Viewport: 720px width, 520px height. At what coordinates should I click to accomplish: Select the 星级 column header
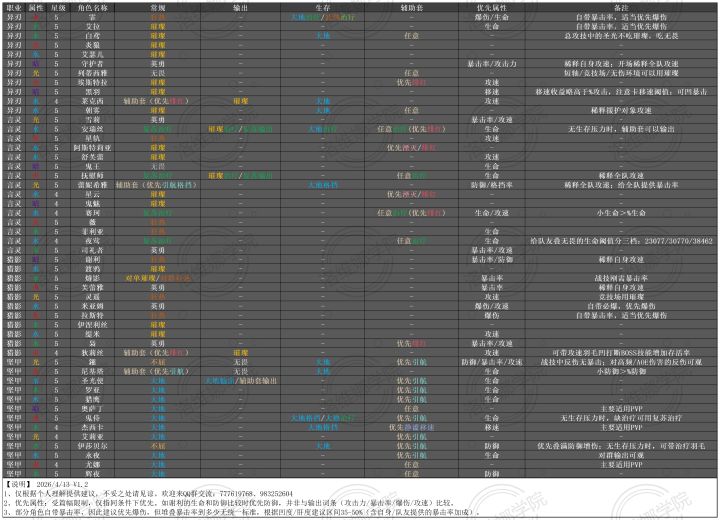(58, 8)
